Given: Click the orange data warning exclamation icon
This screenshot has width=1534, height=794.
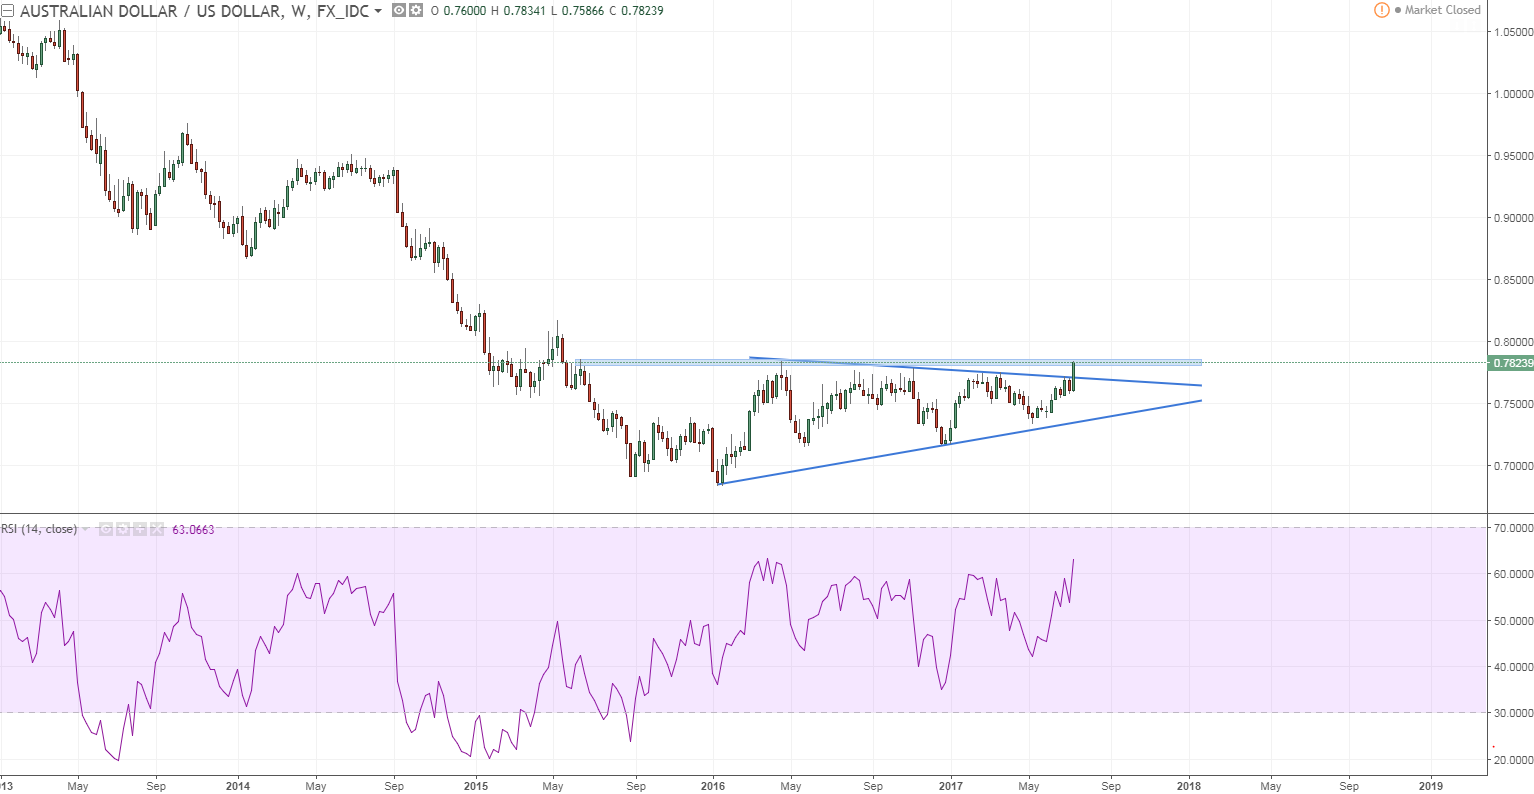Looking at the screenshot, I should tap(1382, 10).
